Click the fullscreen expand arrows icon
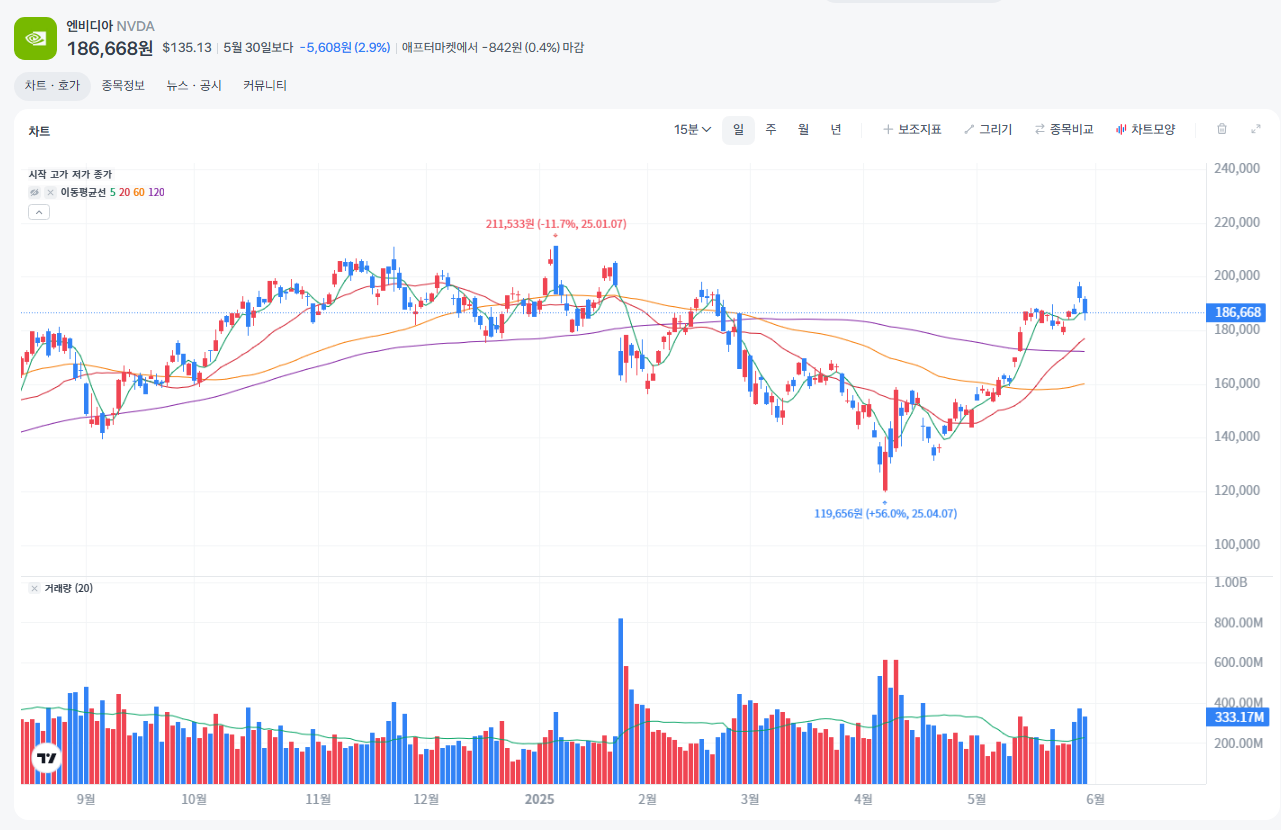1281x830 pixels. (x=1256, y=129)
